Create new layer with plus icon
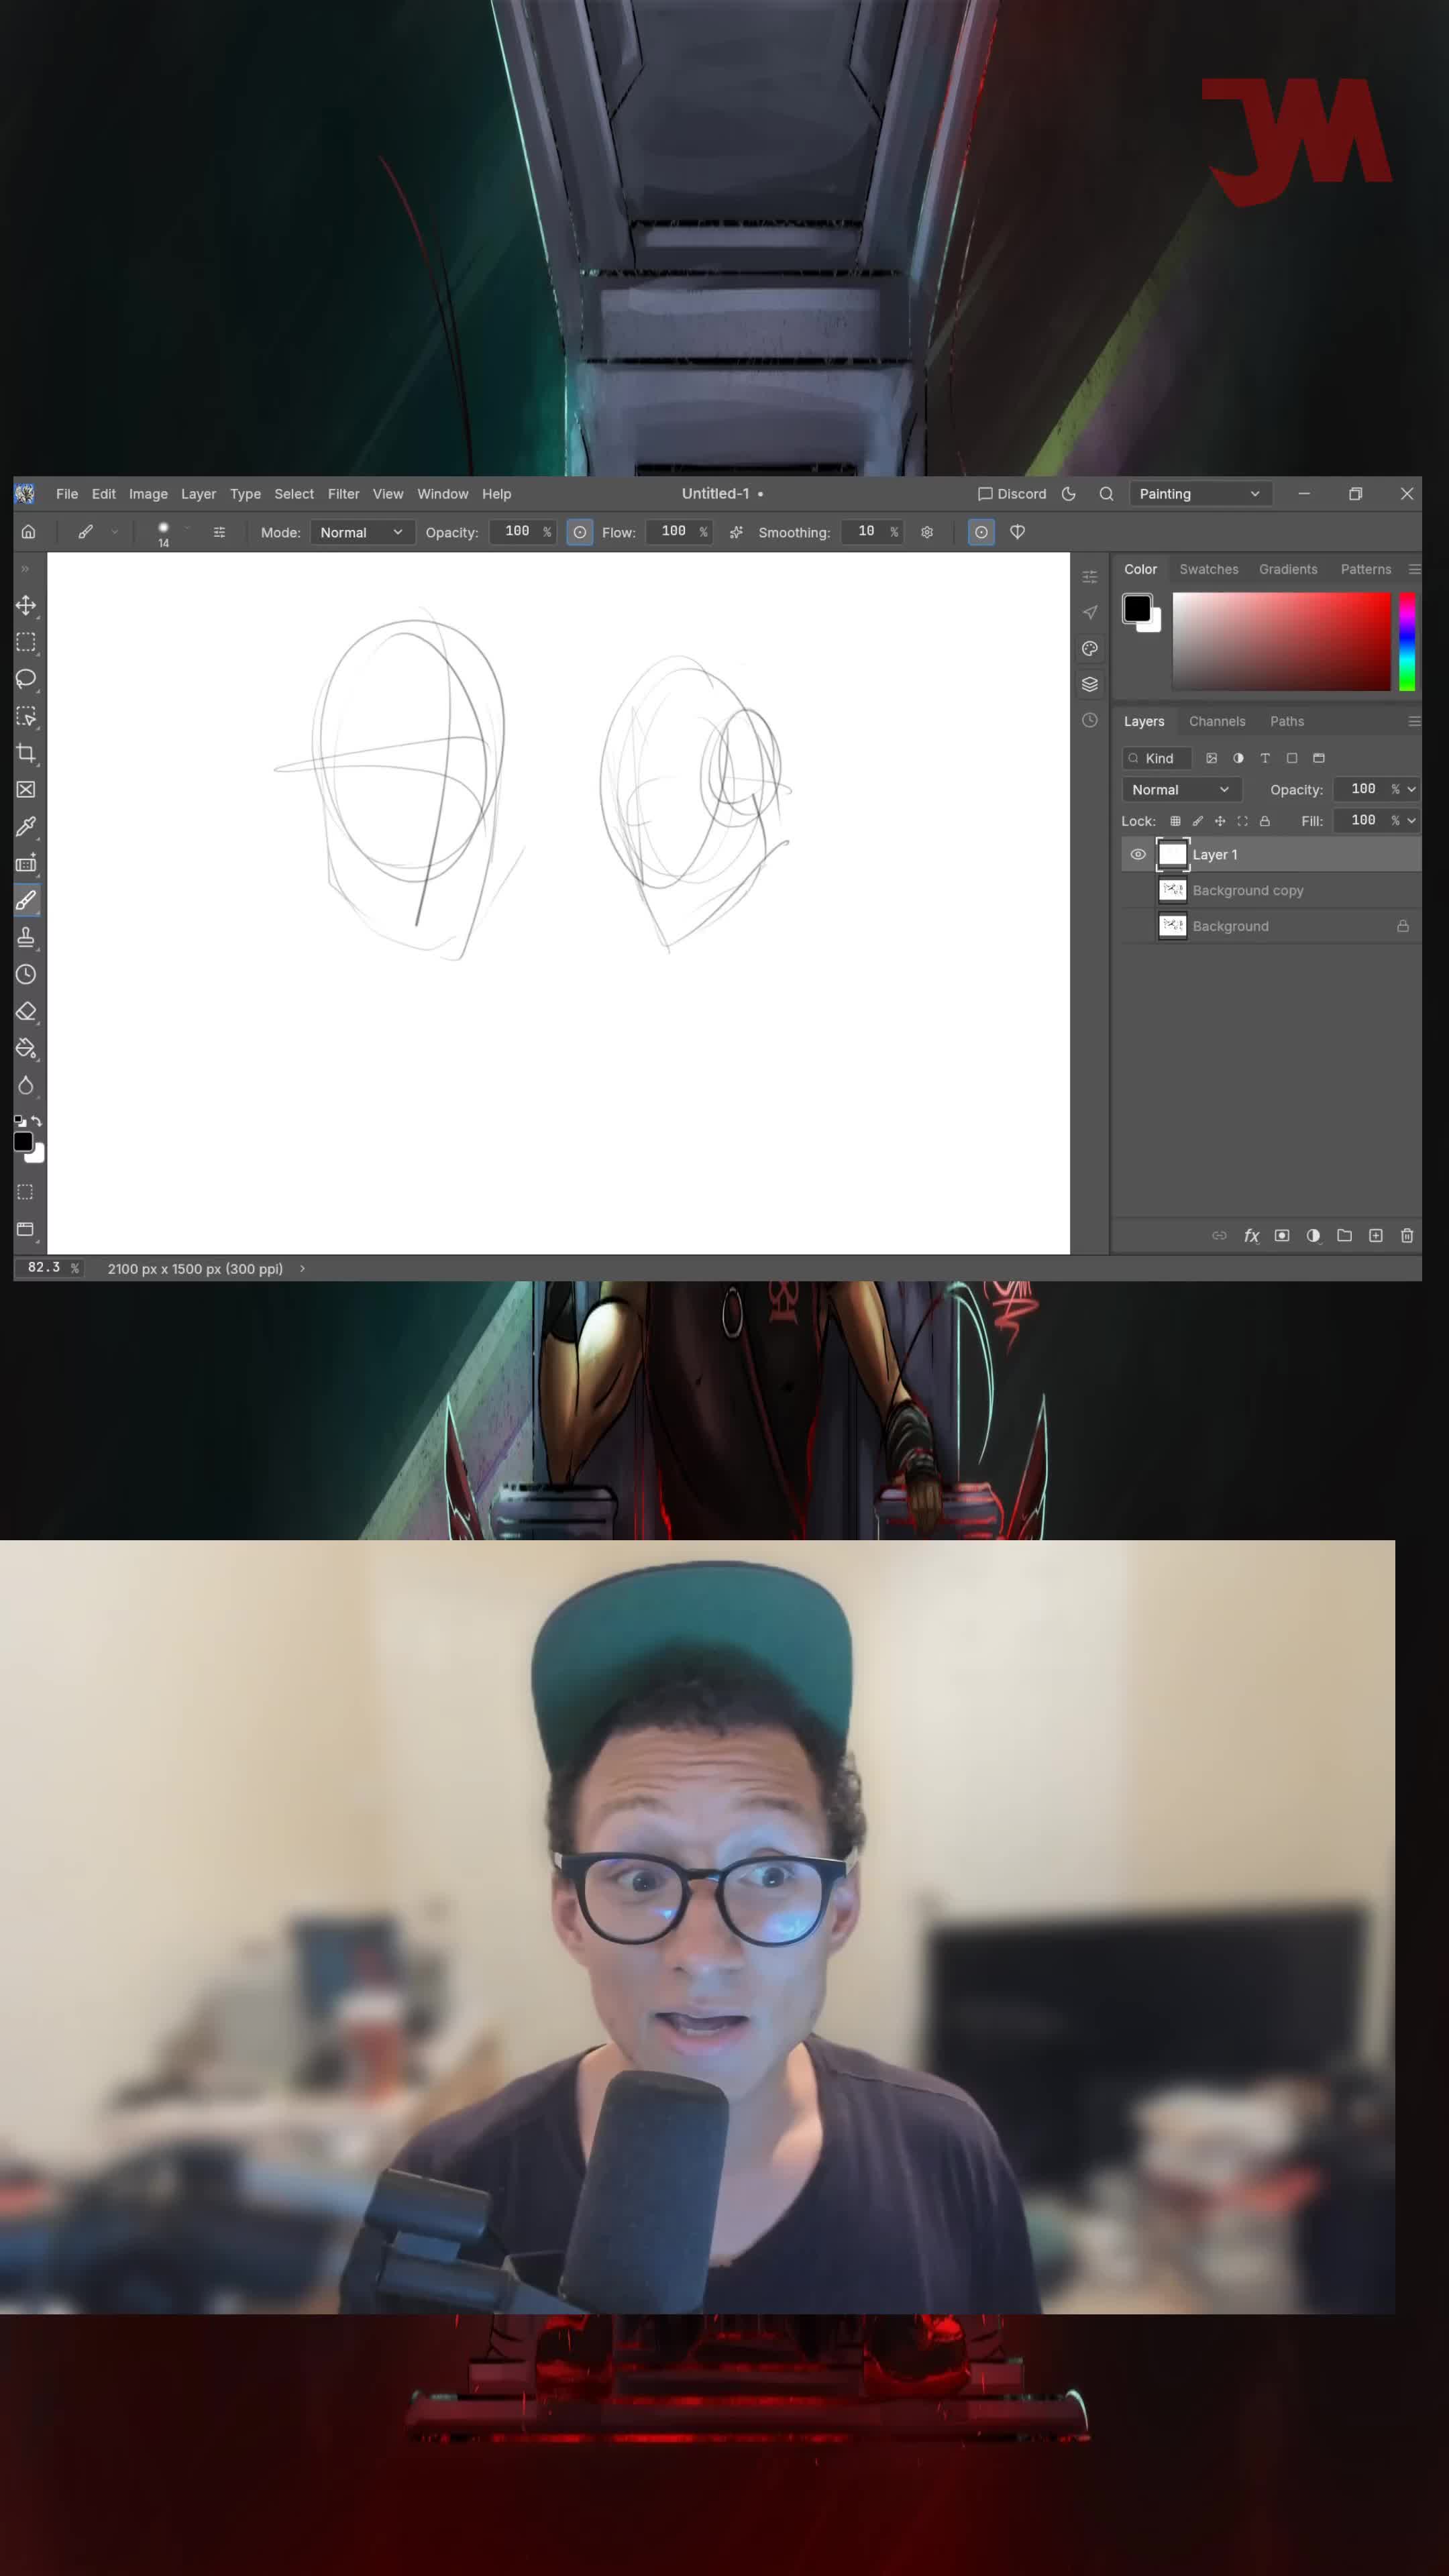1449x2576 pixels. point(1376,1236)
